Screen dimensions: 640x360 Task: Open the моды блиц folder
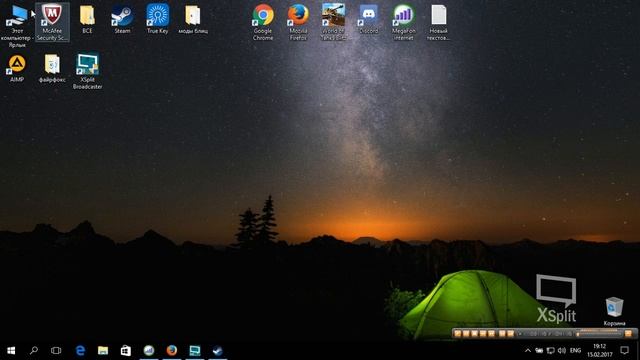coord(193,20)
